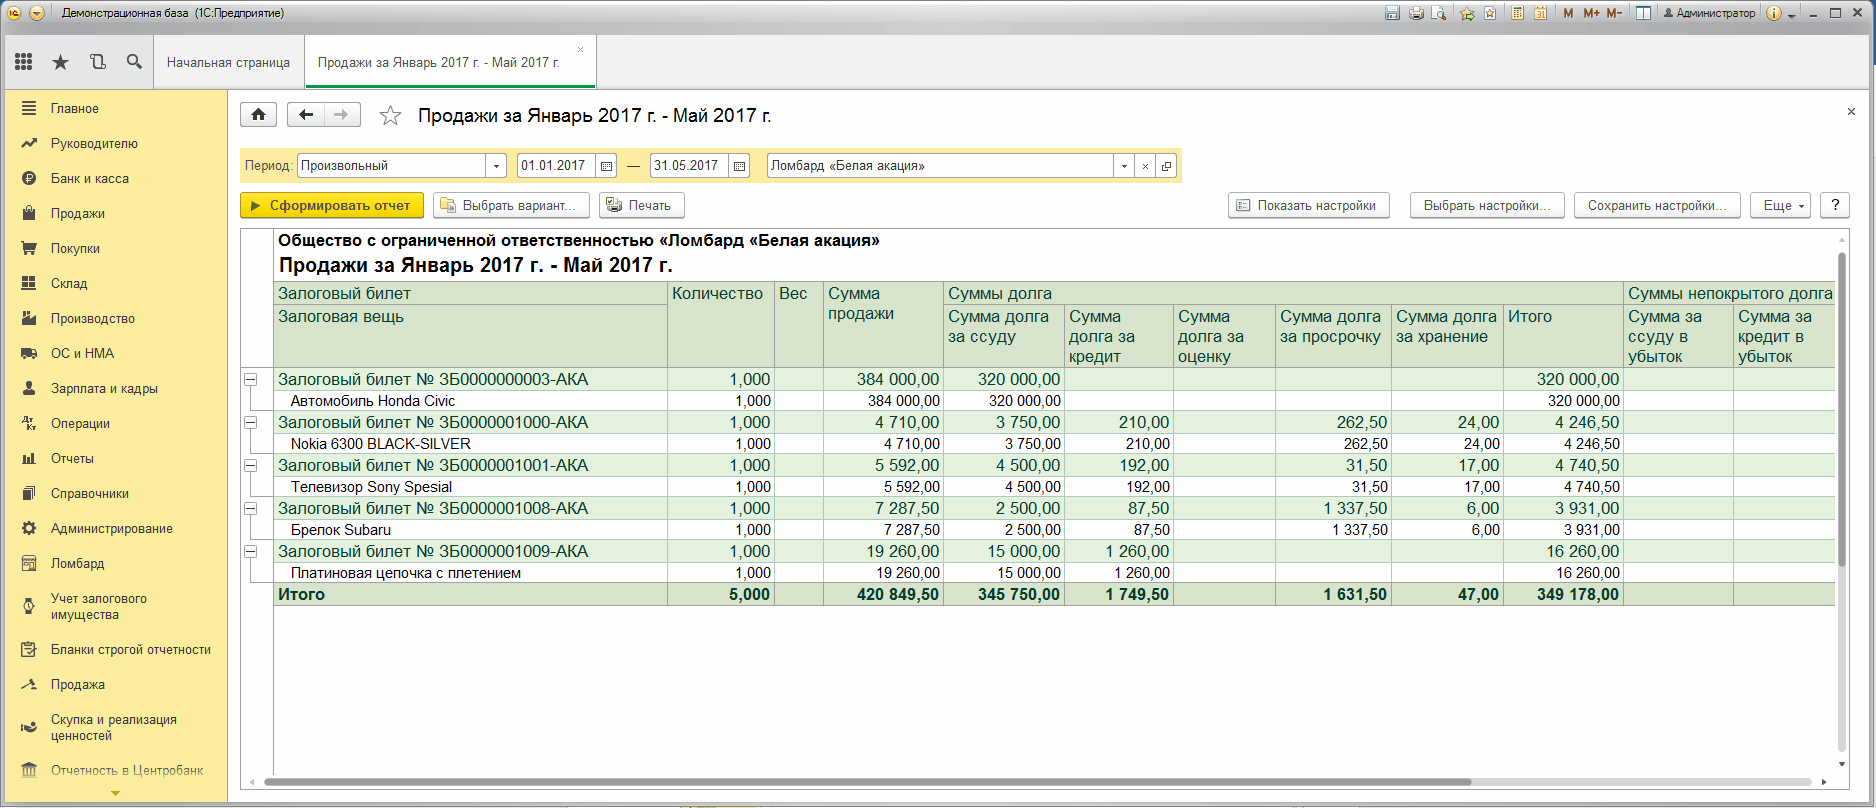This screenshot has width=1876, height=808.
Task: Click the horizontal scrollbar of the report
Action: tap(867, 782)
